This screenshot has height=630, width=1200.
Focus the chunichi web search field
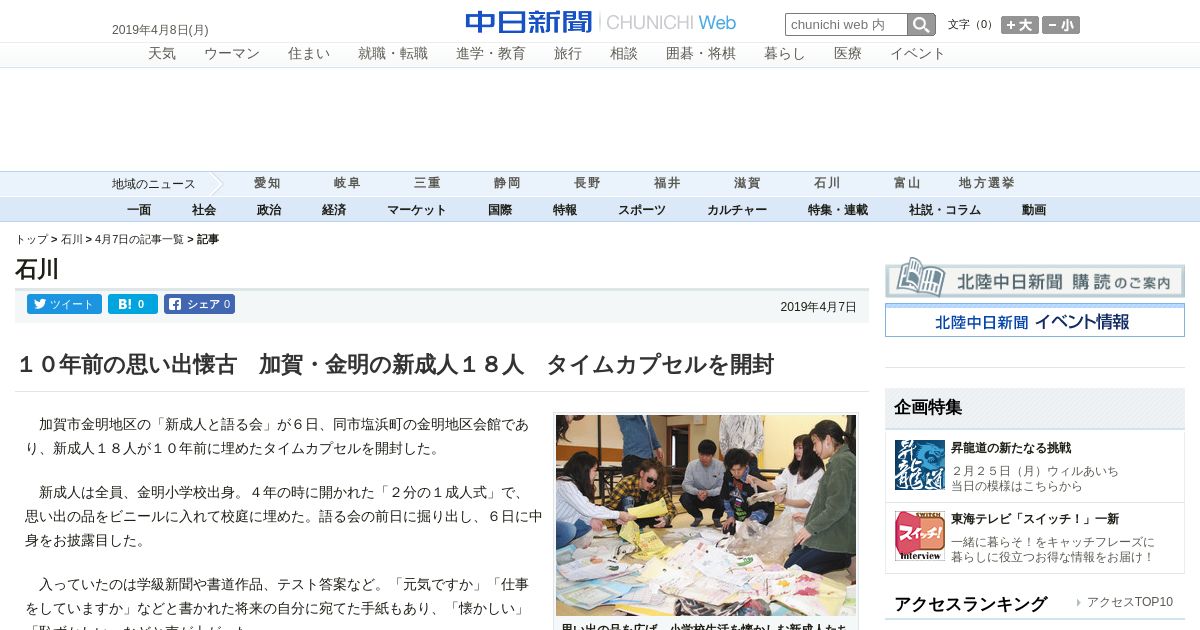846,25
